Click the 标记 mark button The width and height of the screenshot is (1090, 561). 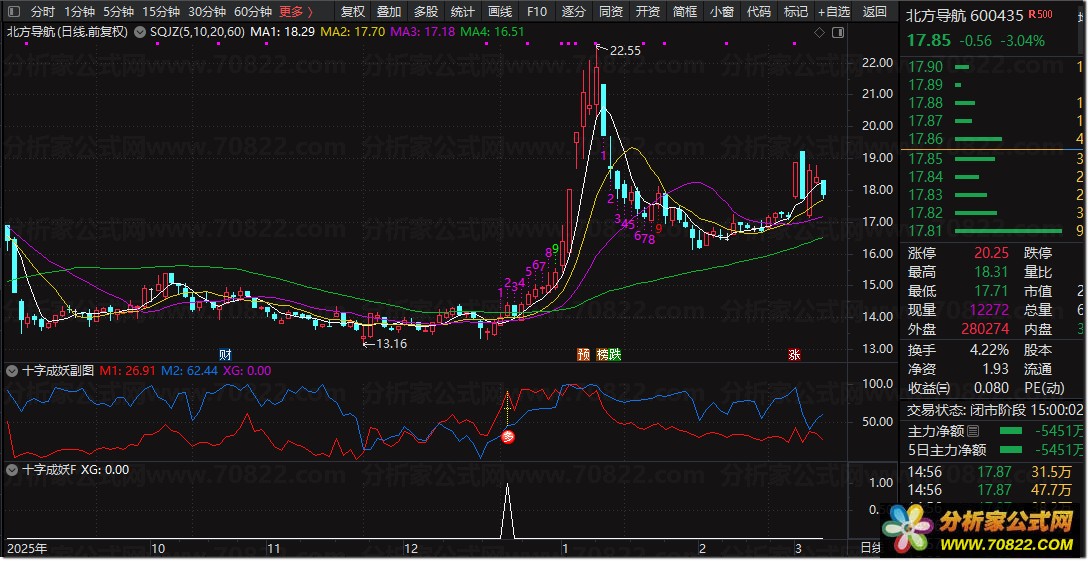click(x=795, y=11)
